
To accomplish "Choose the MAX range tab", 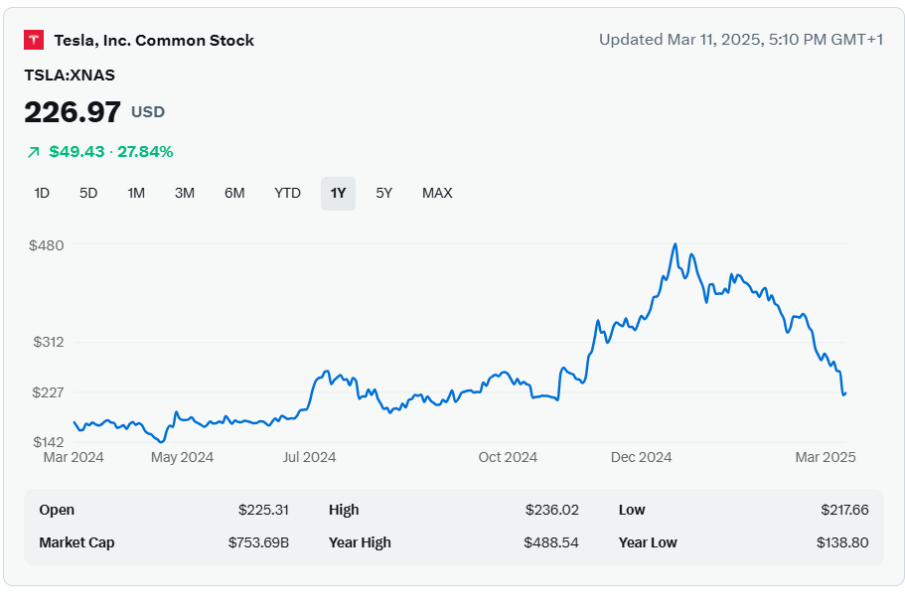I will click(437, 193).
